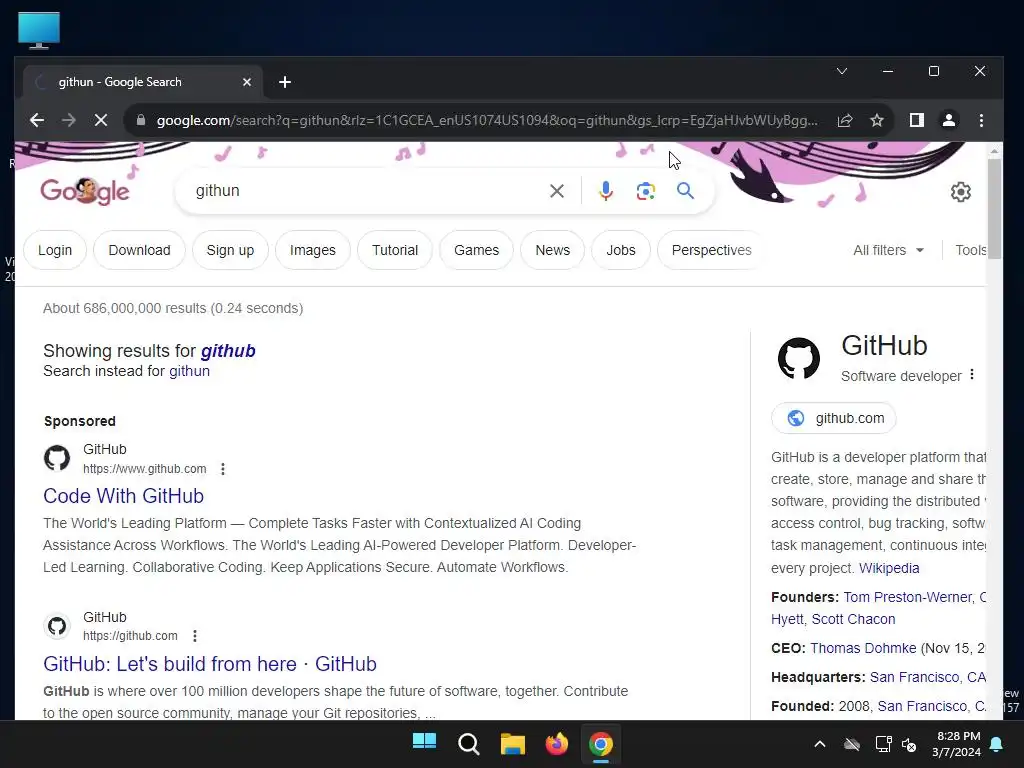The image size is (1024, 768).
Task: Click the Google doodle logo
Action: click(x=85, y=191)
